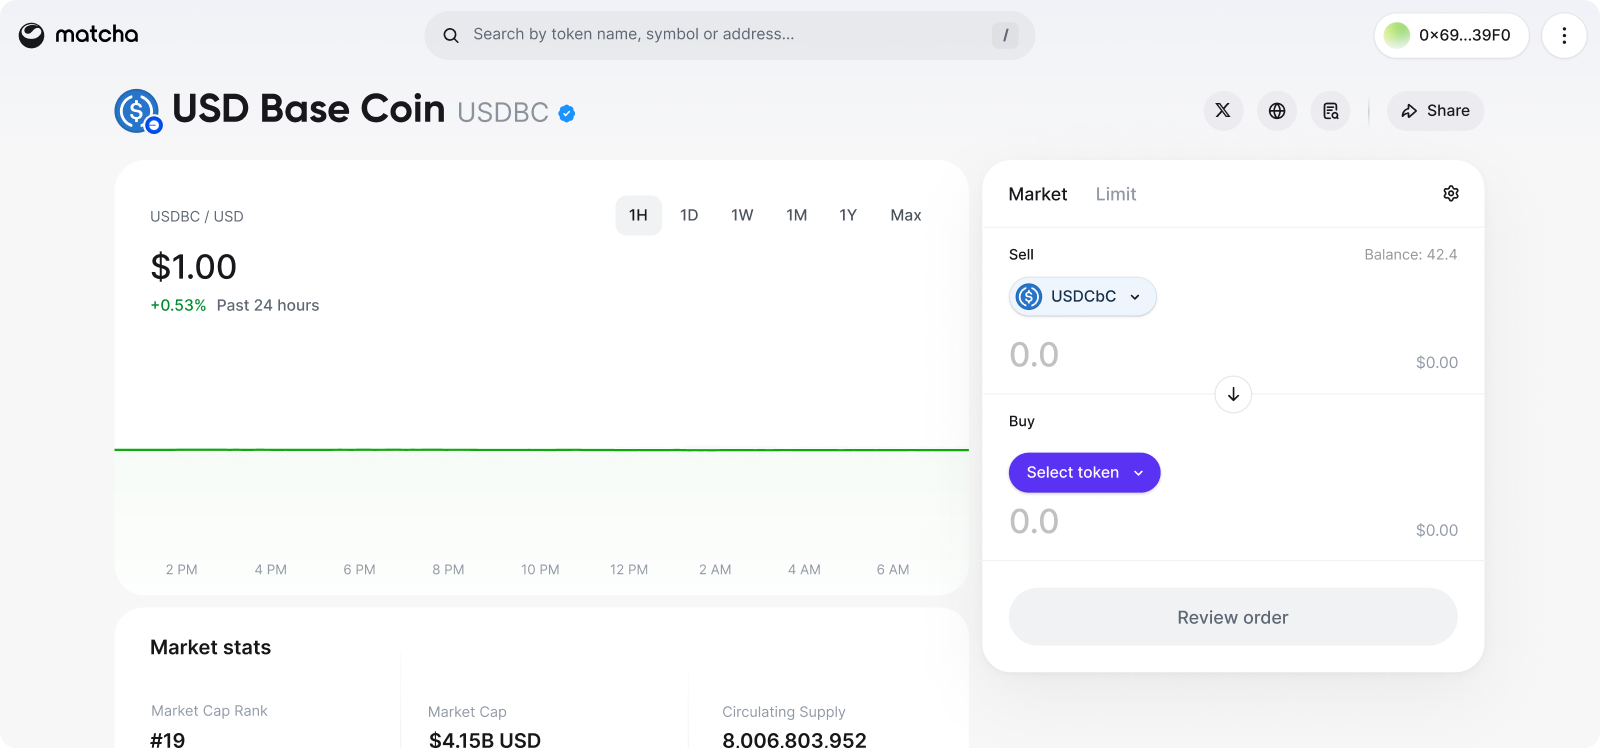Click the Balance: 42.4 text

[x=1411, y=255]
